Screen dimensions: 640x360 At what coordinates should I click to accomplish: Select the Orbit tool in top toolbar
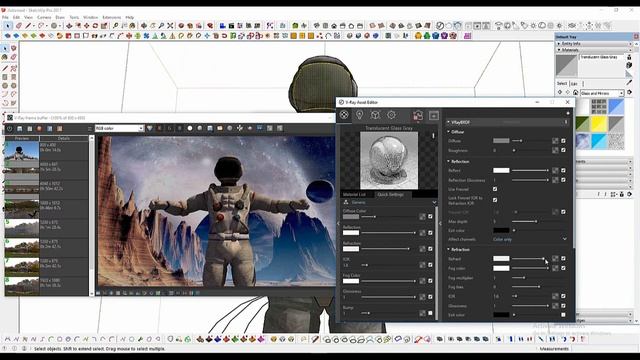144,26
